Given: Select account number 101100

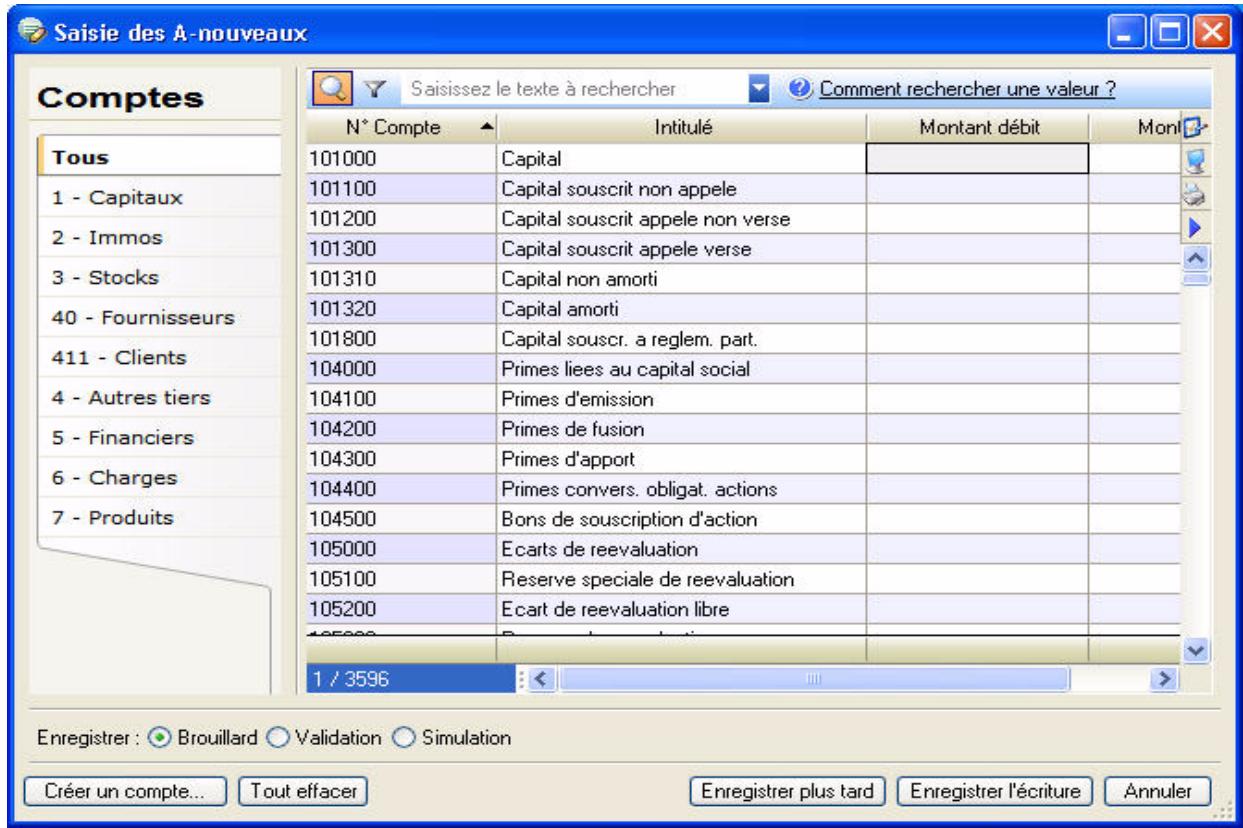Looking at the screenshot, I should coord(402,187).
